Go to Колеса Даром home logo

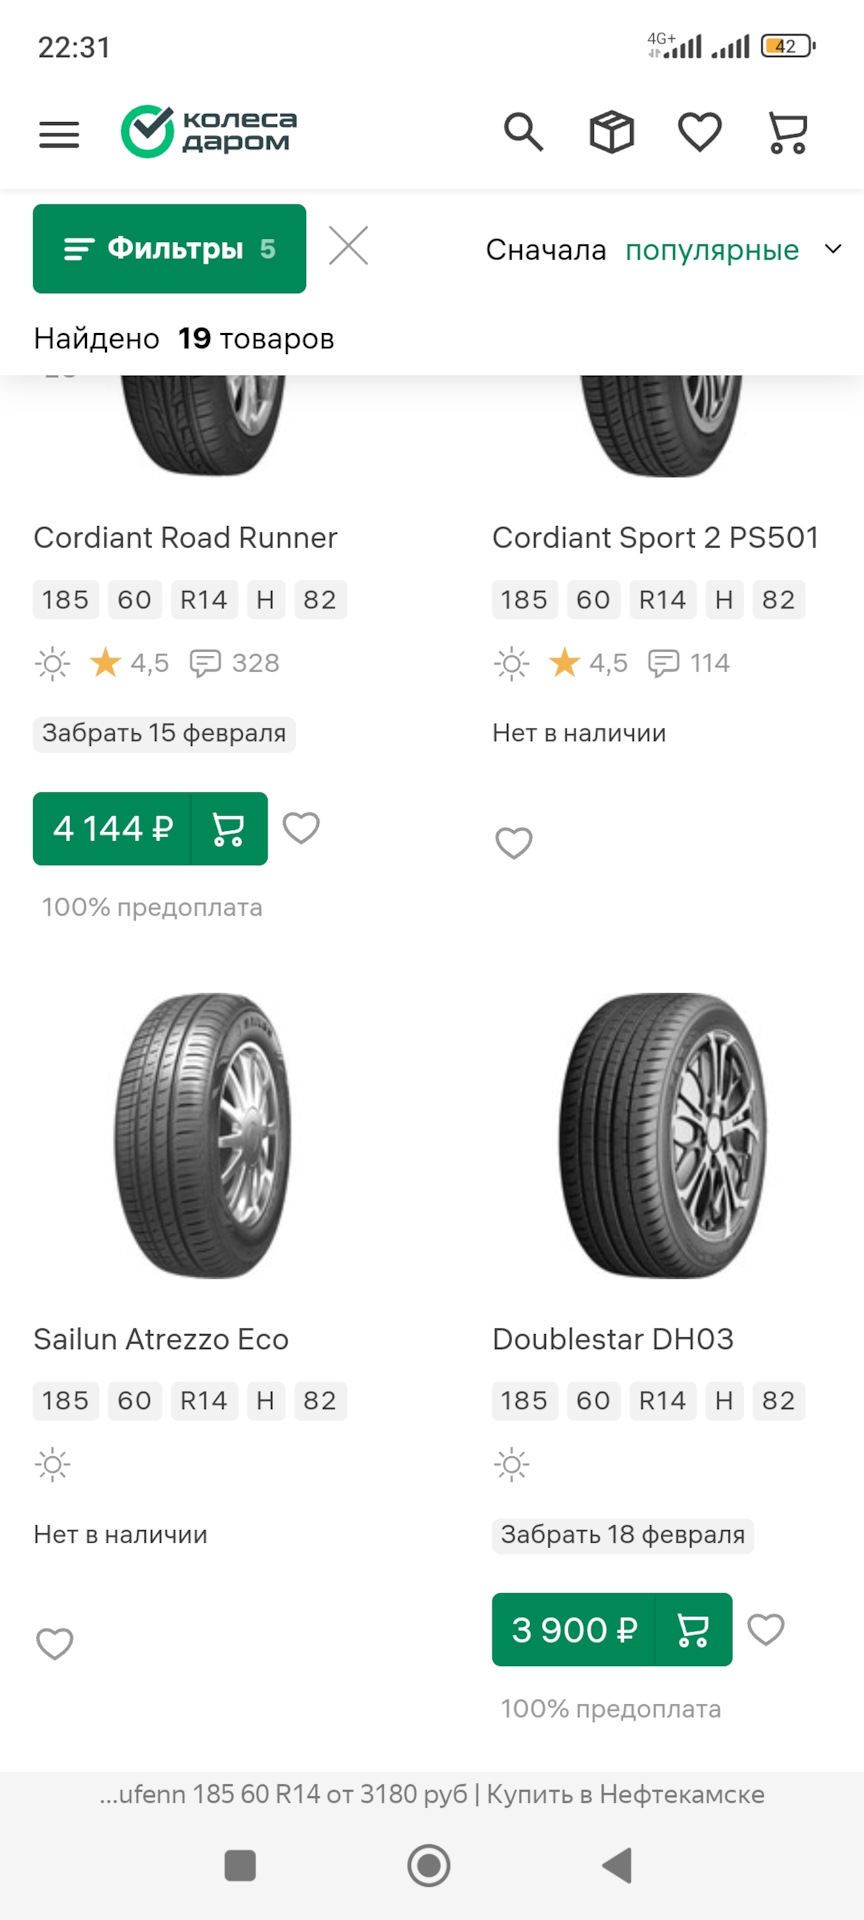click(x=210, y=132)
